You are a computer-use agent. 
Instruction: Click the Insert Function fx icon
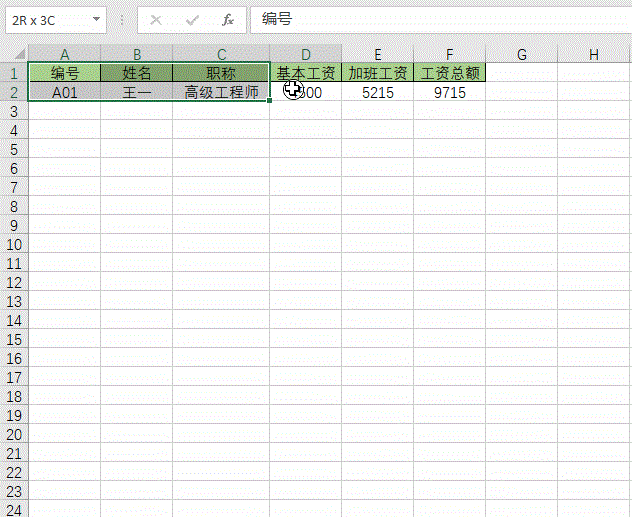pyautogui.click(x=227, y=20)
